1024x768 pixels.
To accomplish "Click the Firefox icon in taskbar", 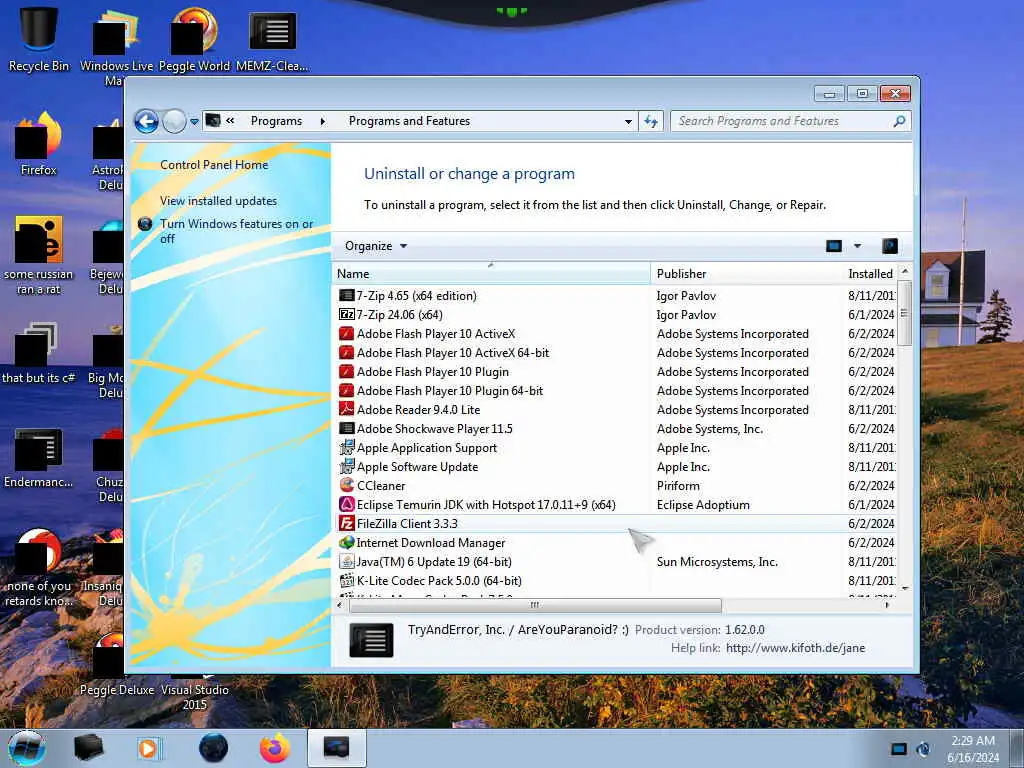I will click(275, 748).
